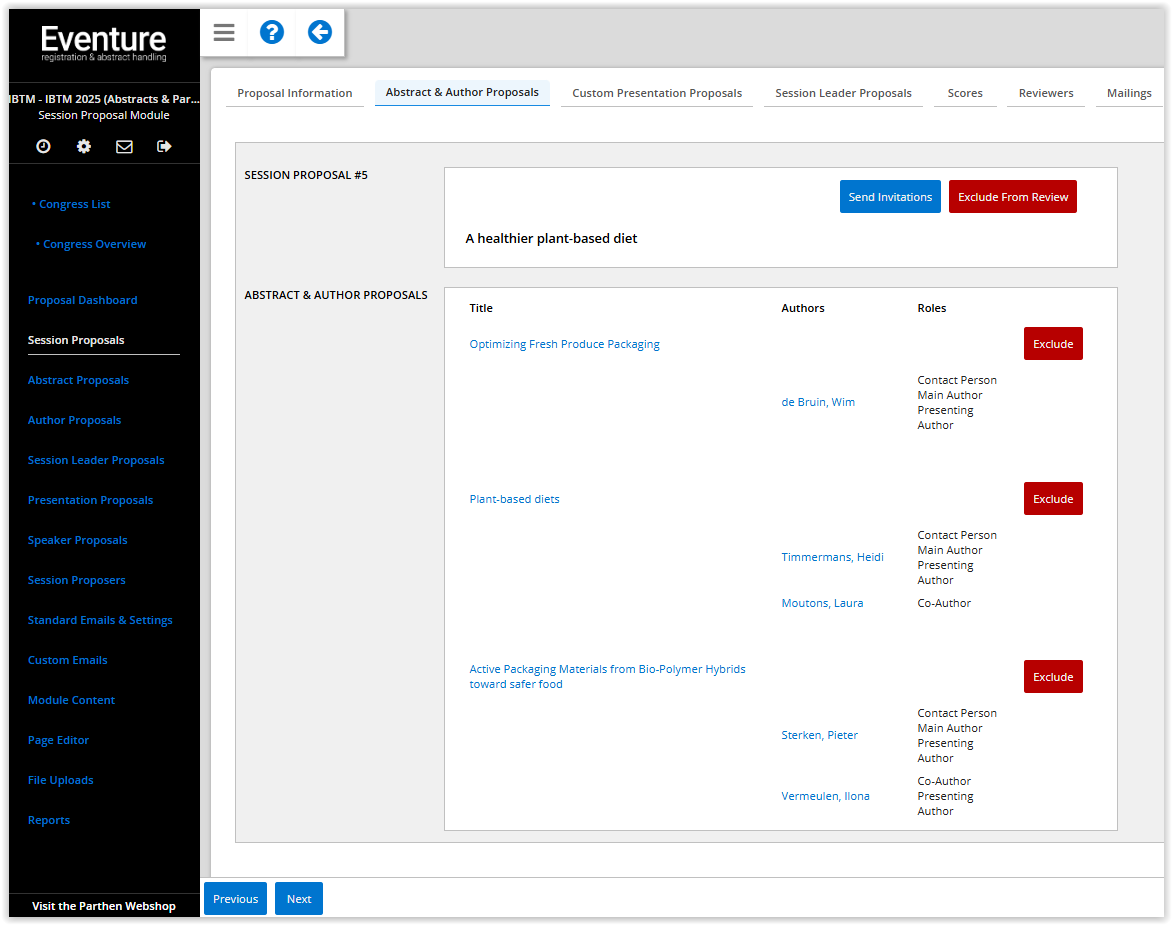Screen dimensions: 1172x925
Task: Click the blue question mark help icon
Action: 271,33
